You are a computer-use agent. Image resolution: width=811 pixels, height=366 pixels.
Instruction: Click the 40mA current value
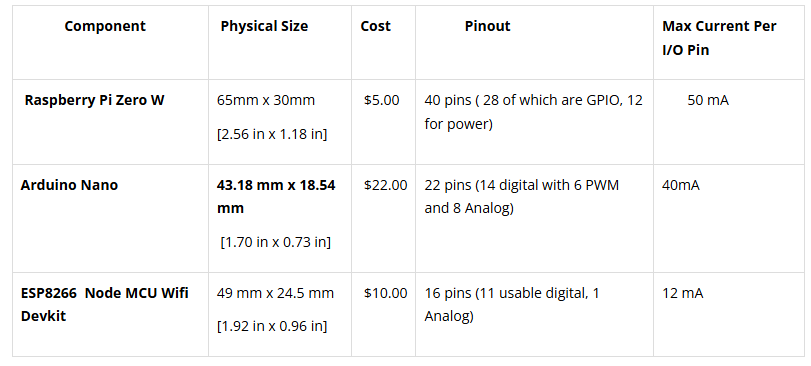tap(681, 185)
